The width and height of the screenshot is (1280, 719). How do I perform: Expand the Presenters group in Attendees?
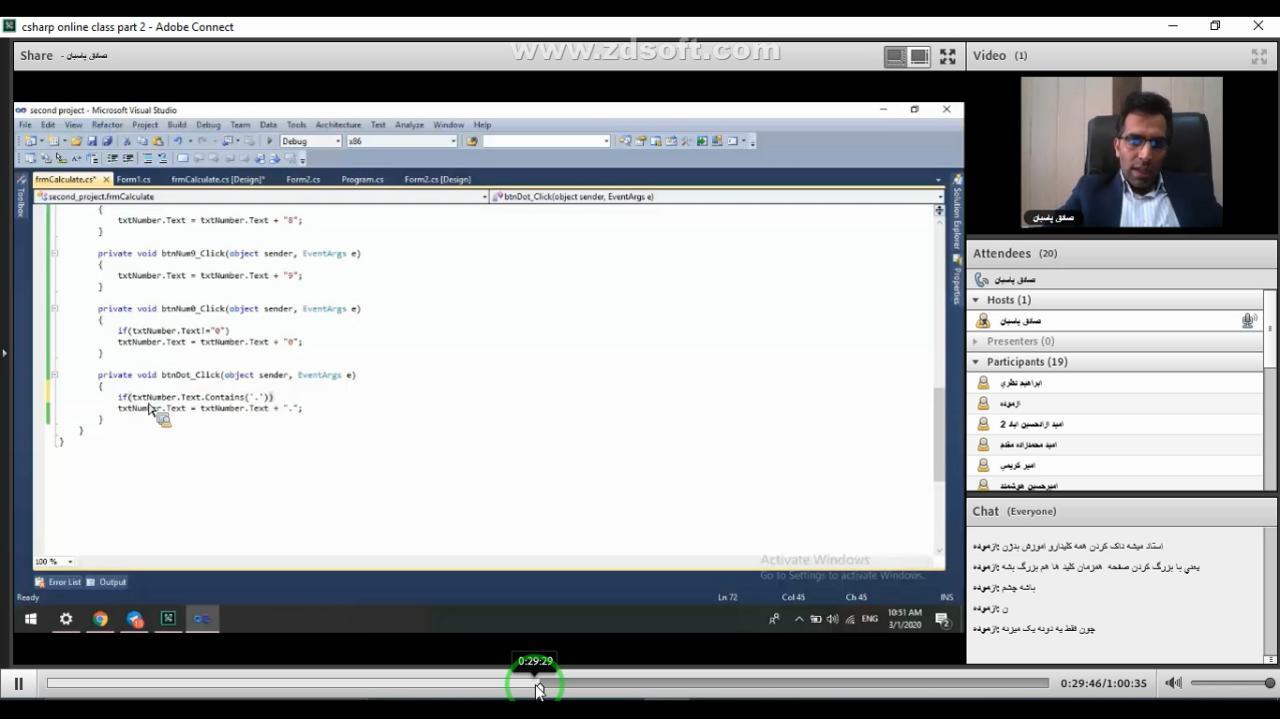point(976,341)
